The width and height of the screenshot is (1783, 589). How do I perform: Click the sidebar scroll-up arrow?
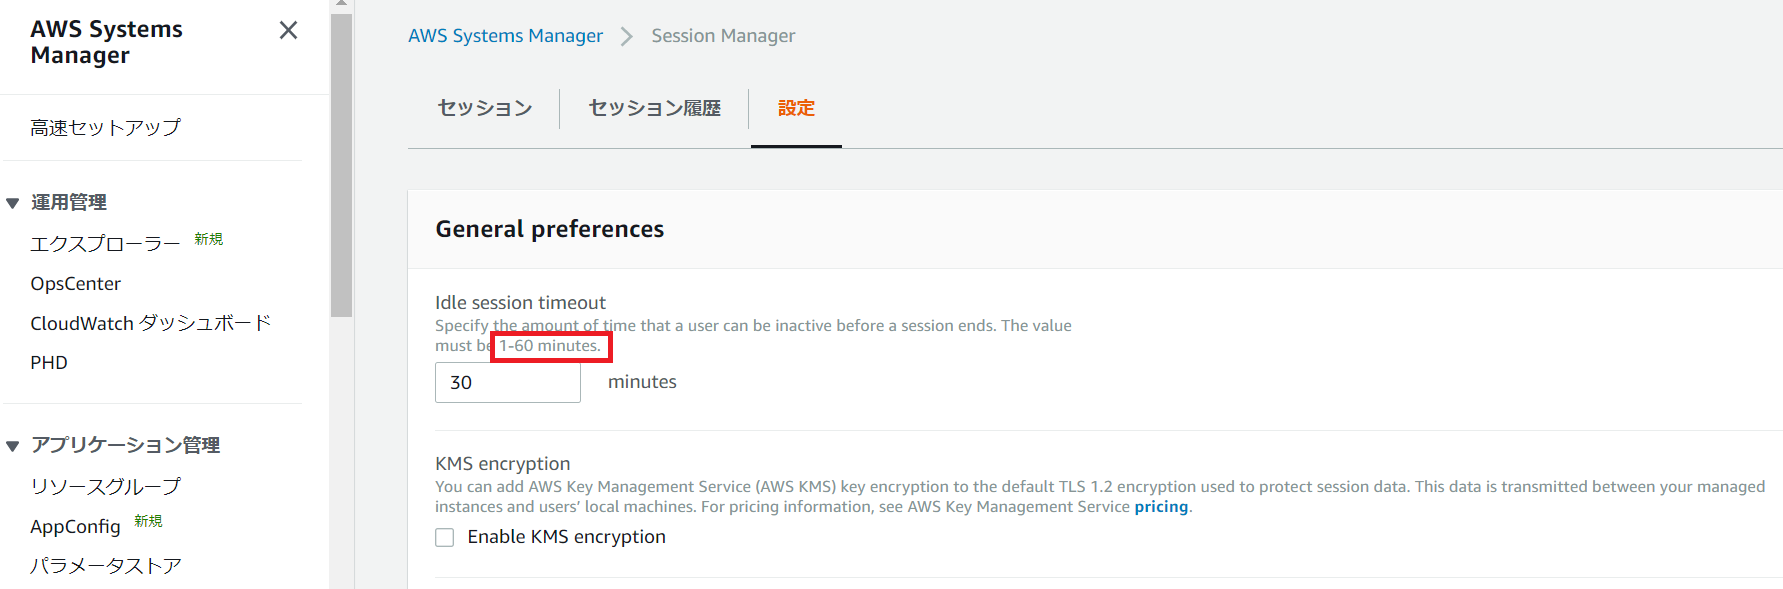[x=341, y=5]
